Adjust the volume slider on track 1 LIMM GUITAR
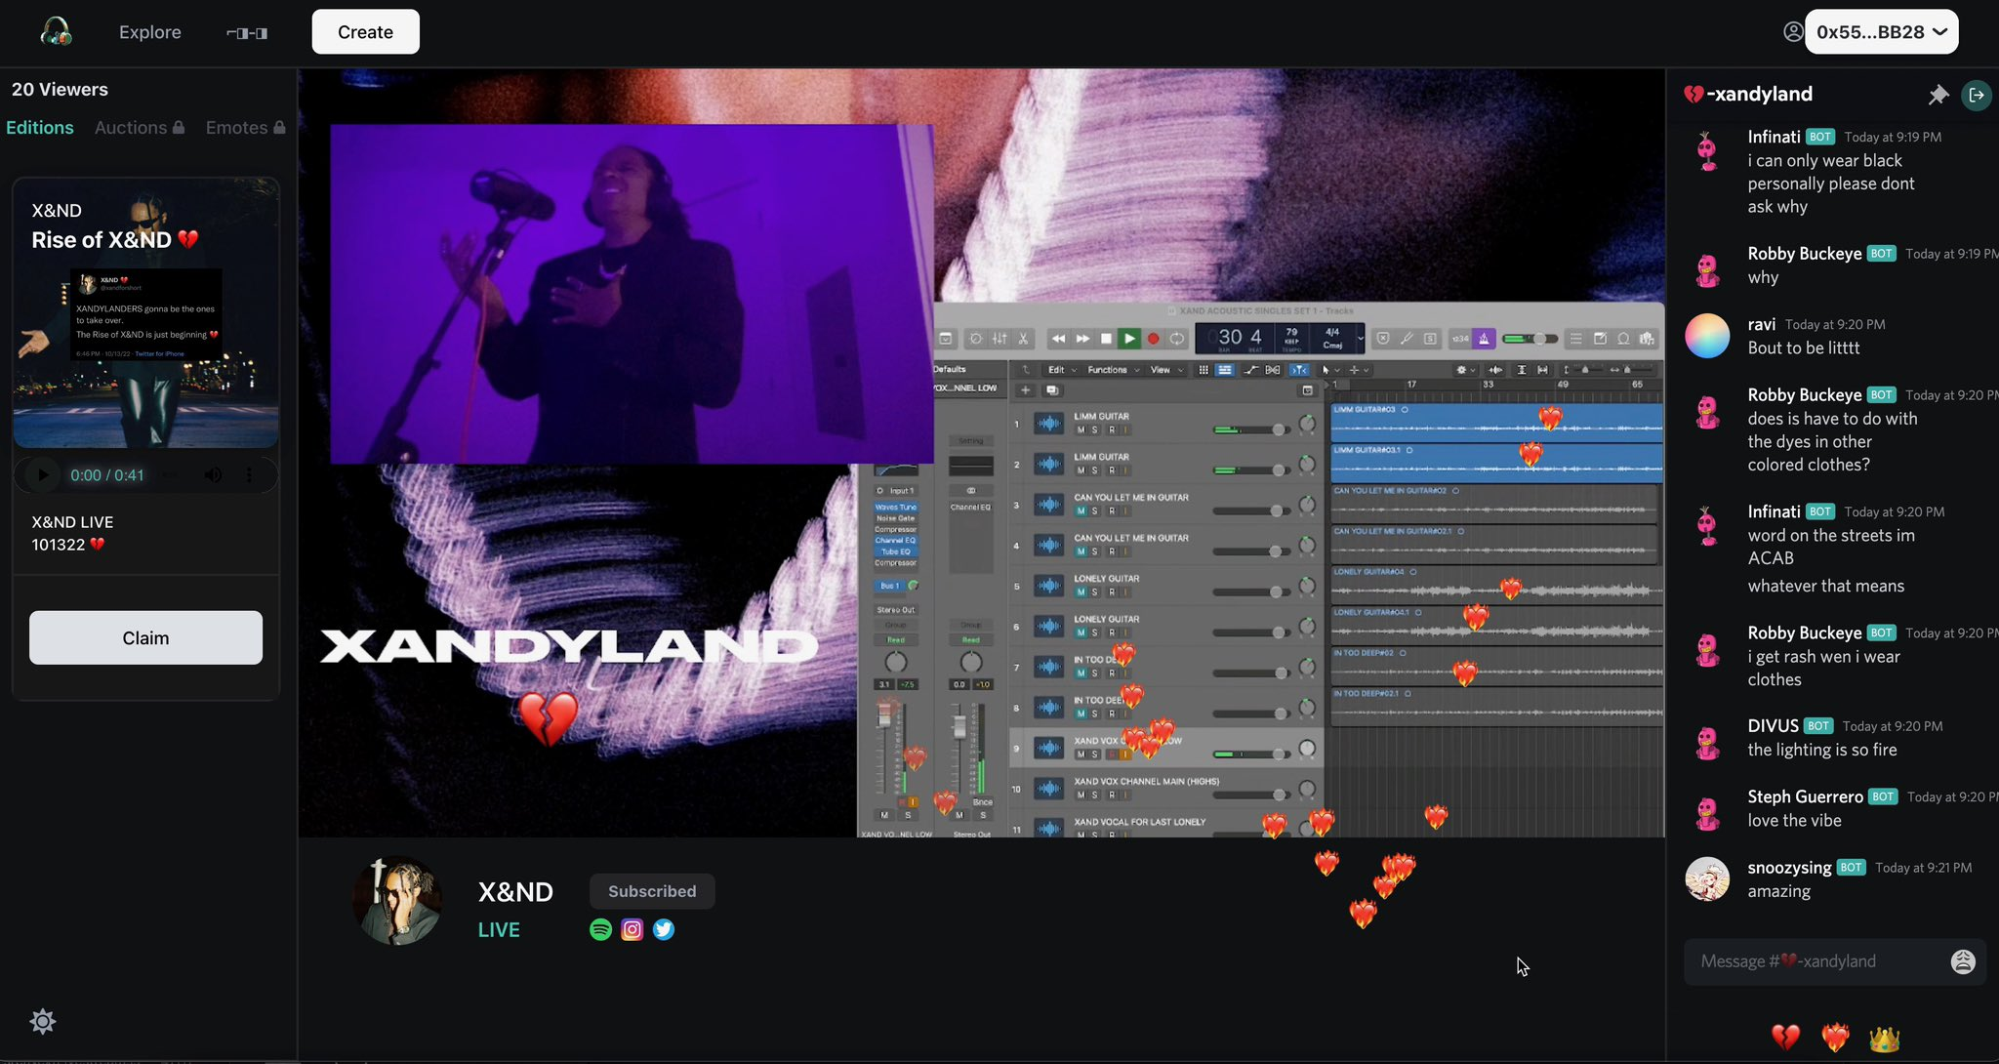The height and width of the screenshot is (1064, 1999). point(1250,430)
